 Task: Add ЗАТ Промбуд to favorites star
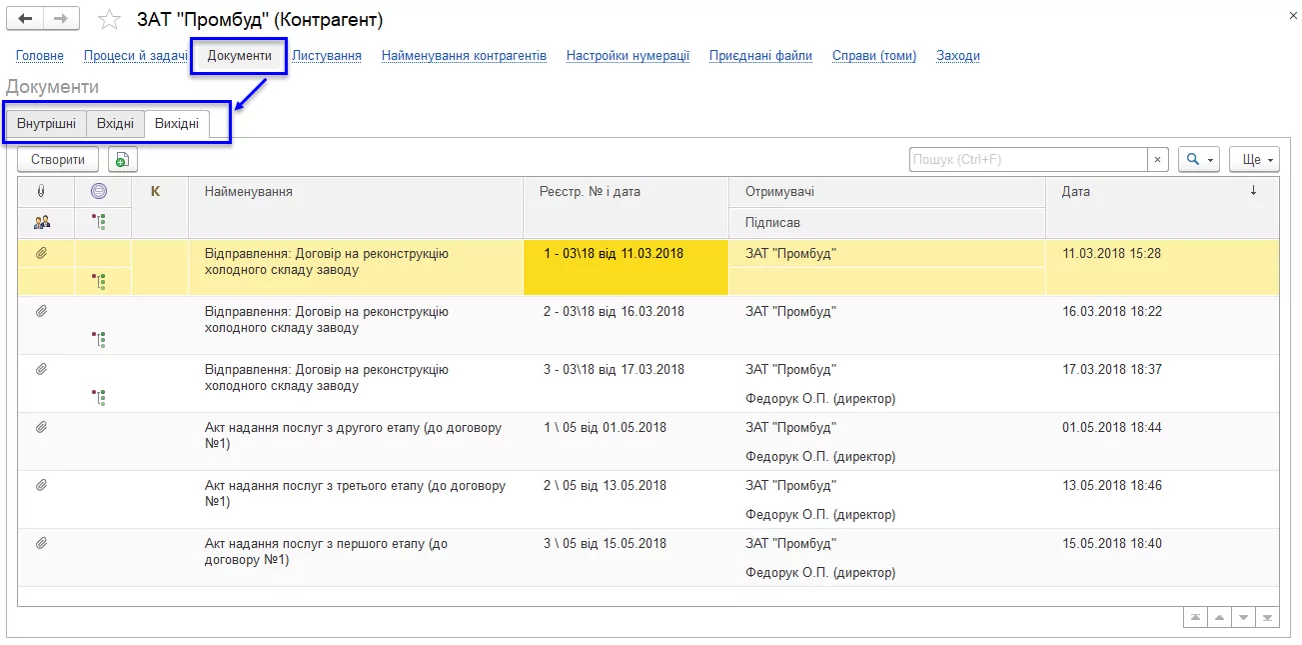click(109, 20)
